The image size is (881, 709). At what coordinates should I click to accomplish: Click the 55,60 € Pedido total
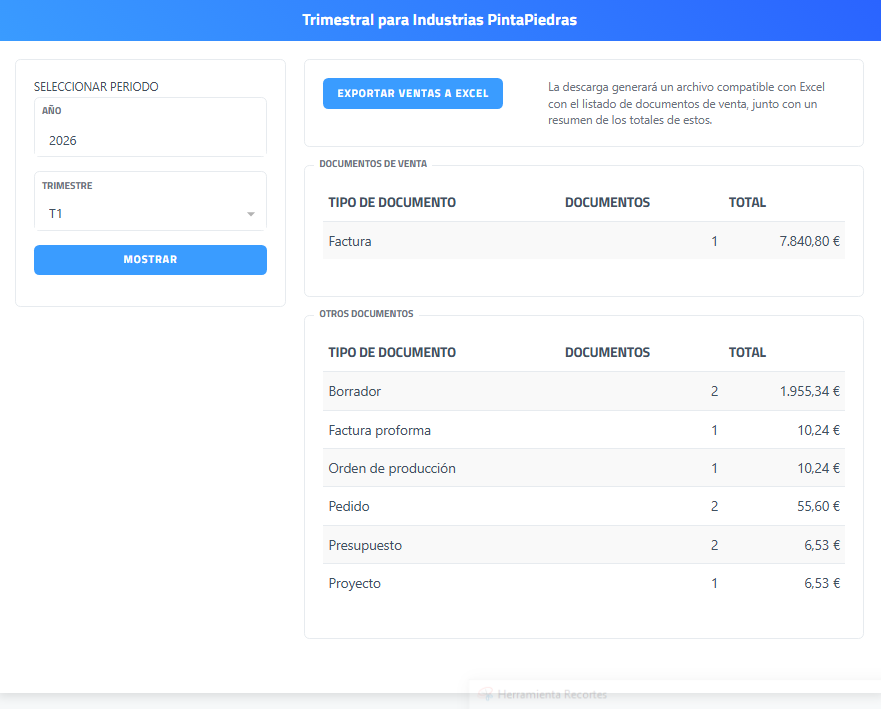[818, 506]
